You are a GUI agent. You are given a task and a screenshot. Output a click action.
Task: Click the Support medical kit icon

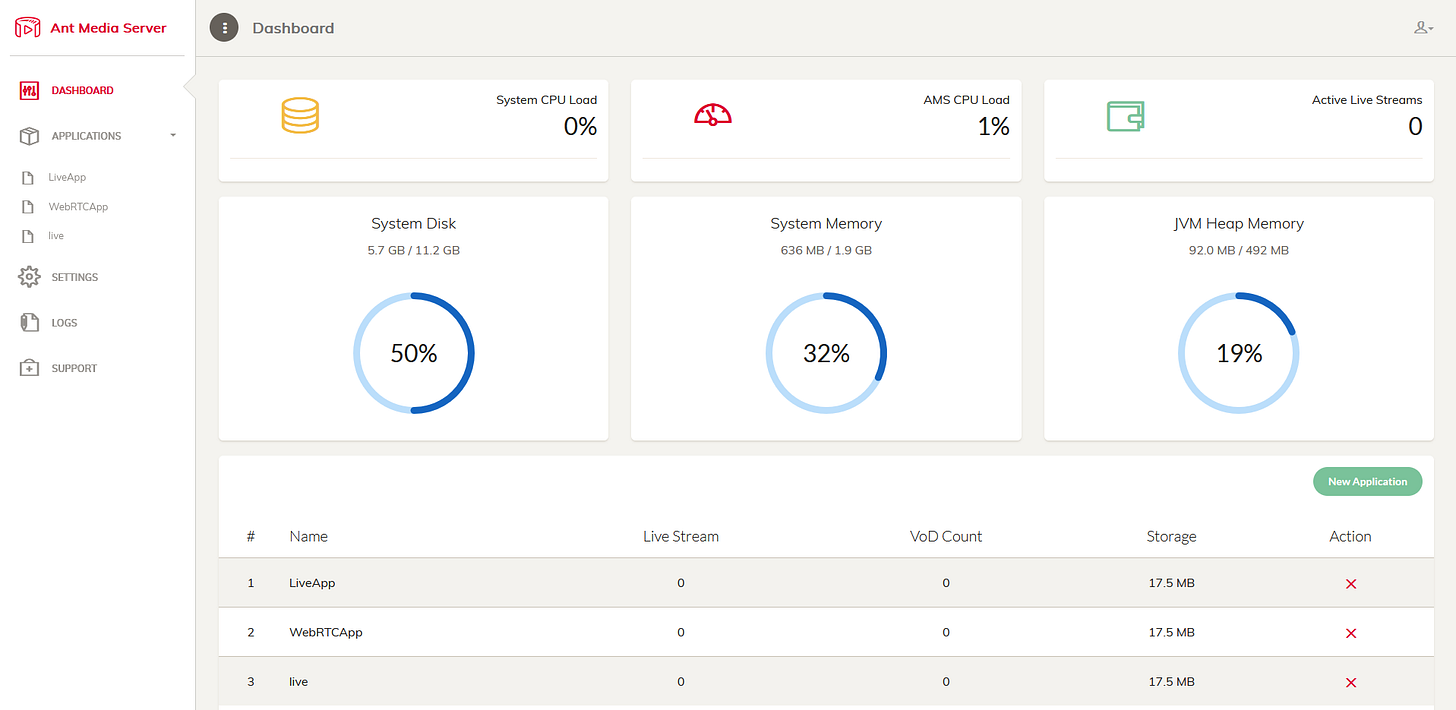pos(29,368)
